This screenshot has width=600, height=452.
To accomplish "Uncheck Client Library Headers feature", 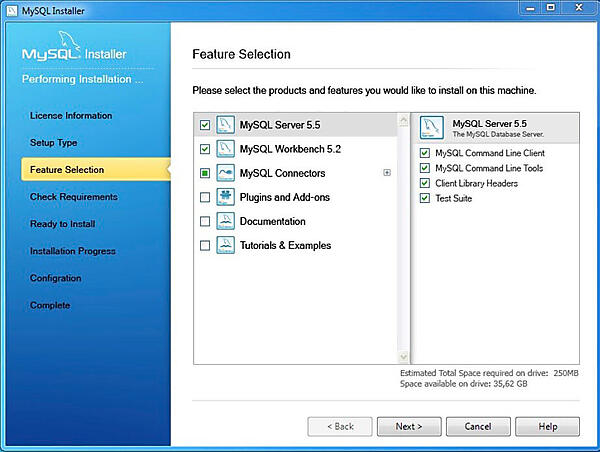I will 425,183.
